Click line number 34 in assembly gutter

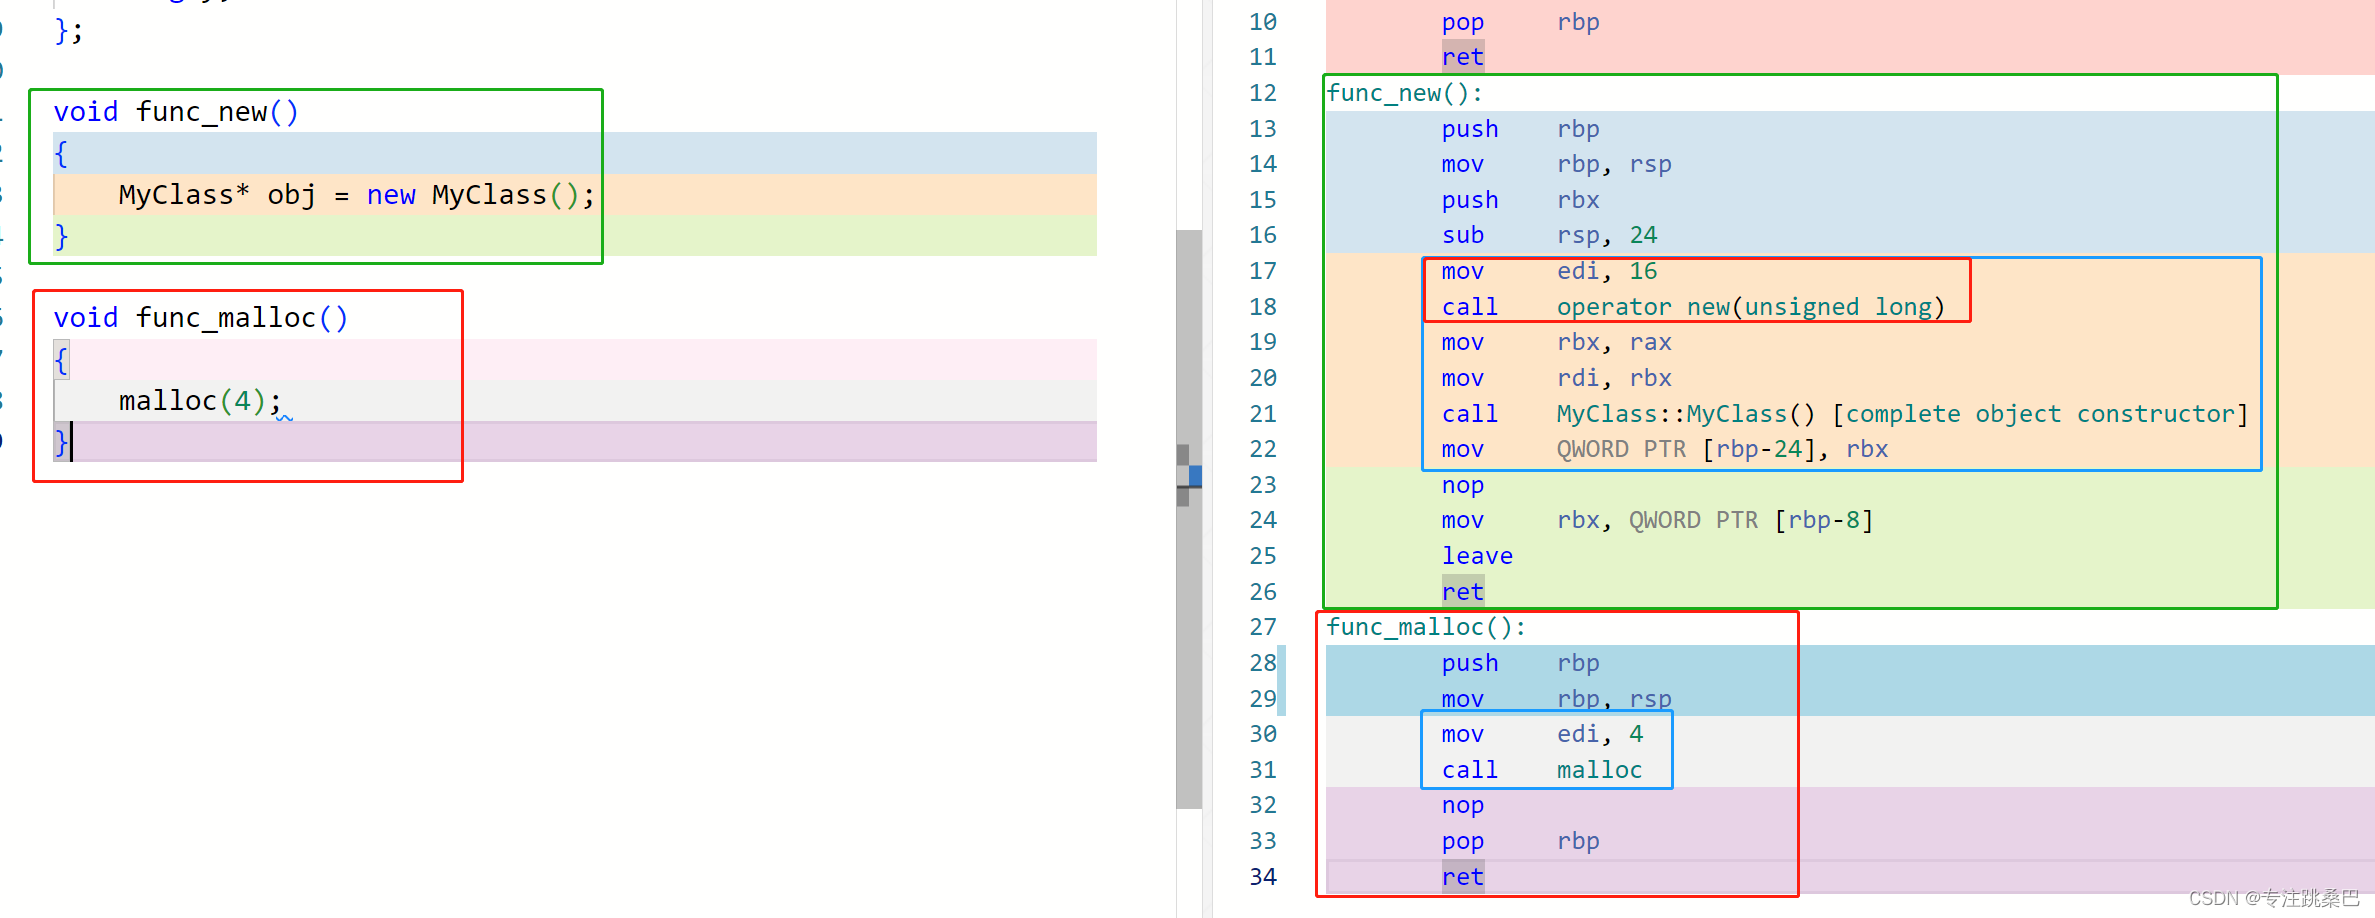click(x=1262, y=877)
